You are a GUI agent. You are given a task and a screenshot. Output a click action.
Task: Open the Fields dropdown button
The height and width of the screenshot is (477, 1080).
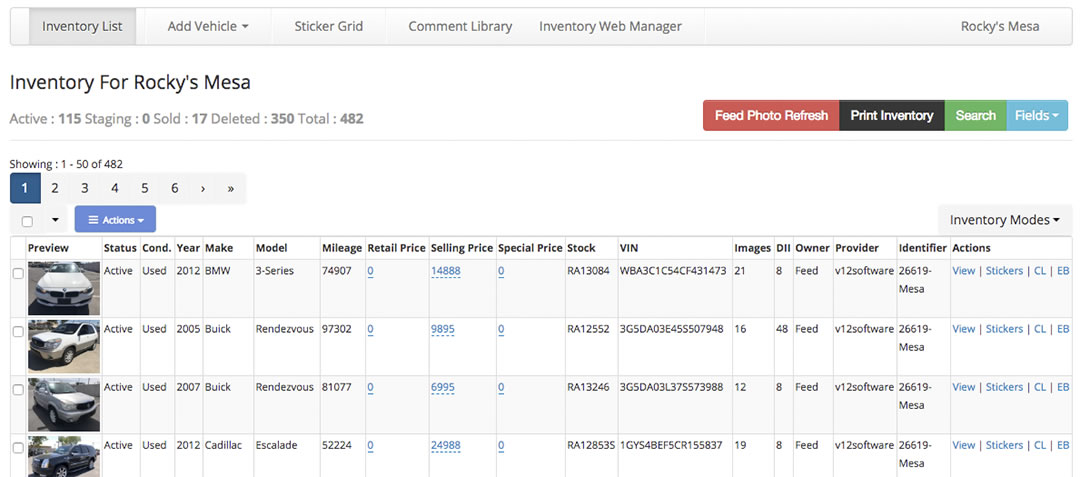1036,115
